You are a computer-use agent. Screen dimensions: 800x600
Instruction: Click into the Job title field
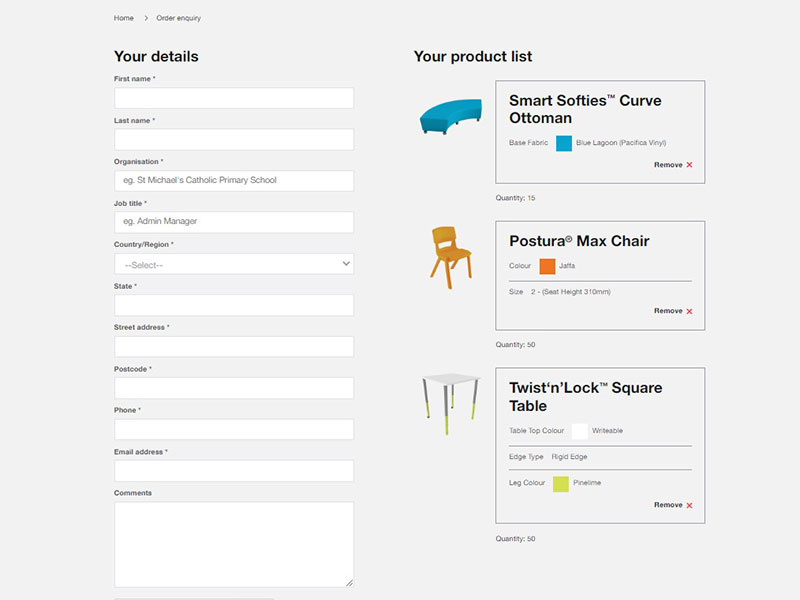pyautogui.click(x=234, y=222)
